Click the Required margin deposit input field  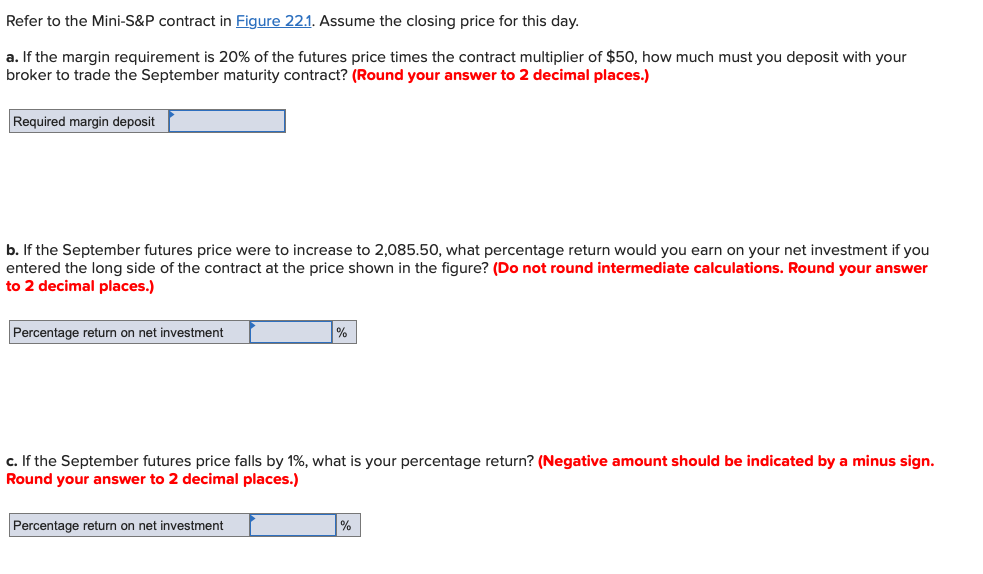point(227,121)
